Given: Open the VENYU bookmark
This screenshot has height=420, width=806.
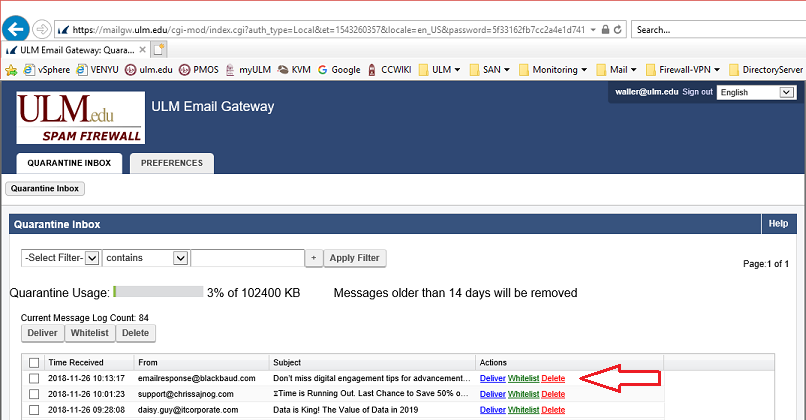Looking at the screenshot, I should coord(97,69).
